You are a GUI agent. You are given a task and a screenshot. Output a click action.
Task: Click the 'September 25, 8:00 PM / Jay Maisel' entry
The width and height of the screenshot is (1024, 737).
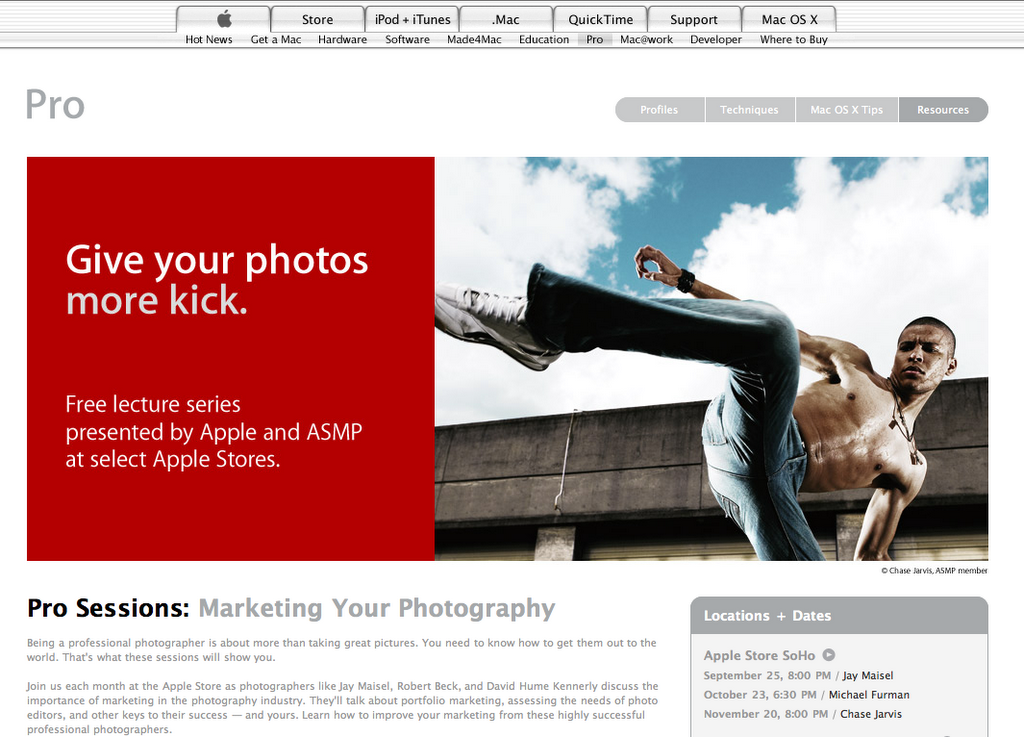798,676
